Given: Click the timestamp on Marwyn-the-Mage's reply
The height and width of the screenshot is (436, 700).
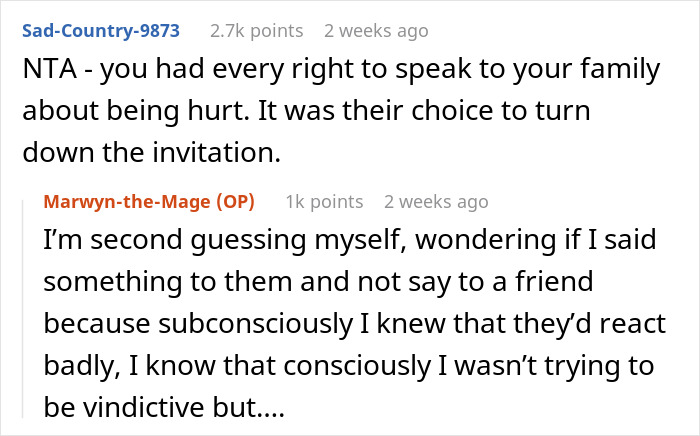Looking at the screenshot, I should (436, 201).
